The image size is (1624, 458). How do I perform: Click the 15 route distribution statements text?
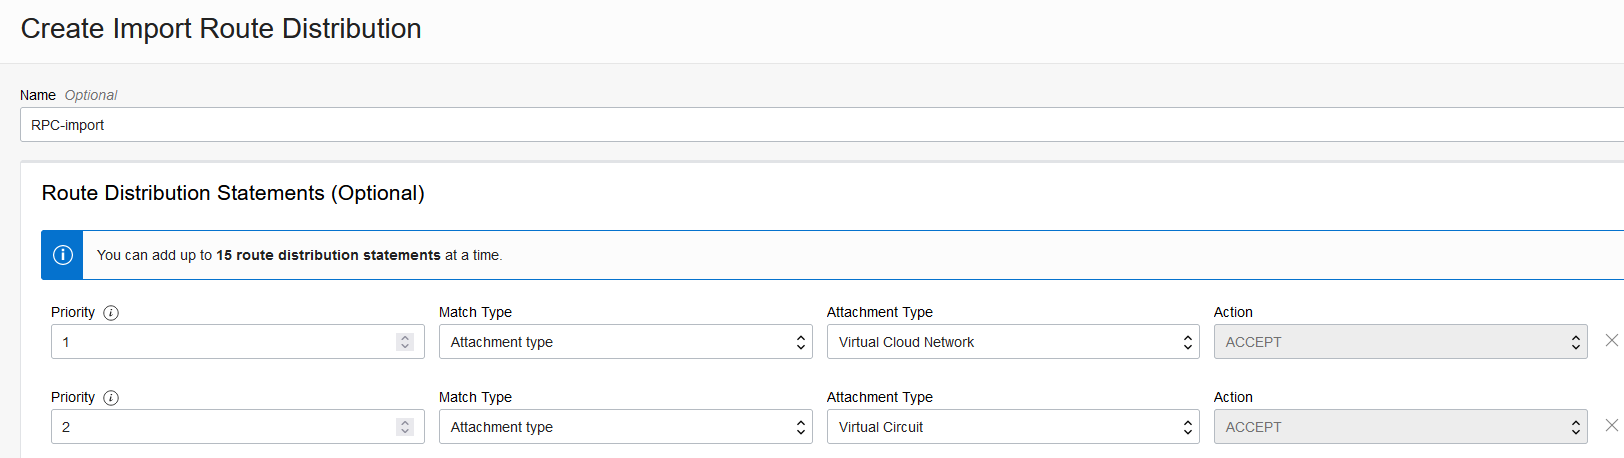coord(328,255)
